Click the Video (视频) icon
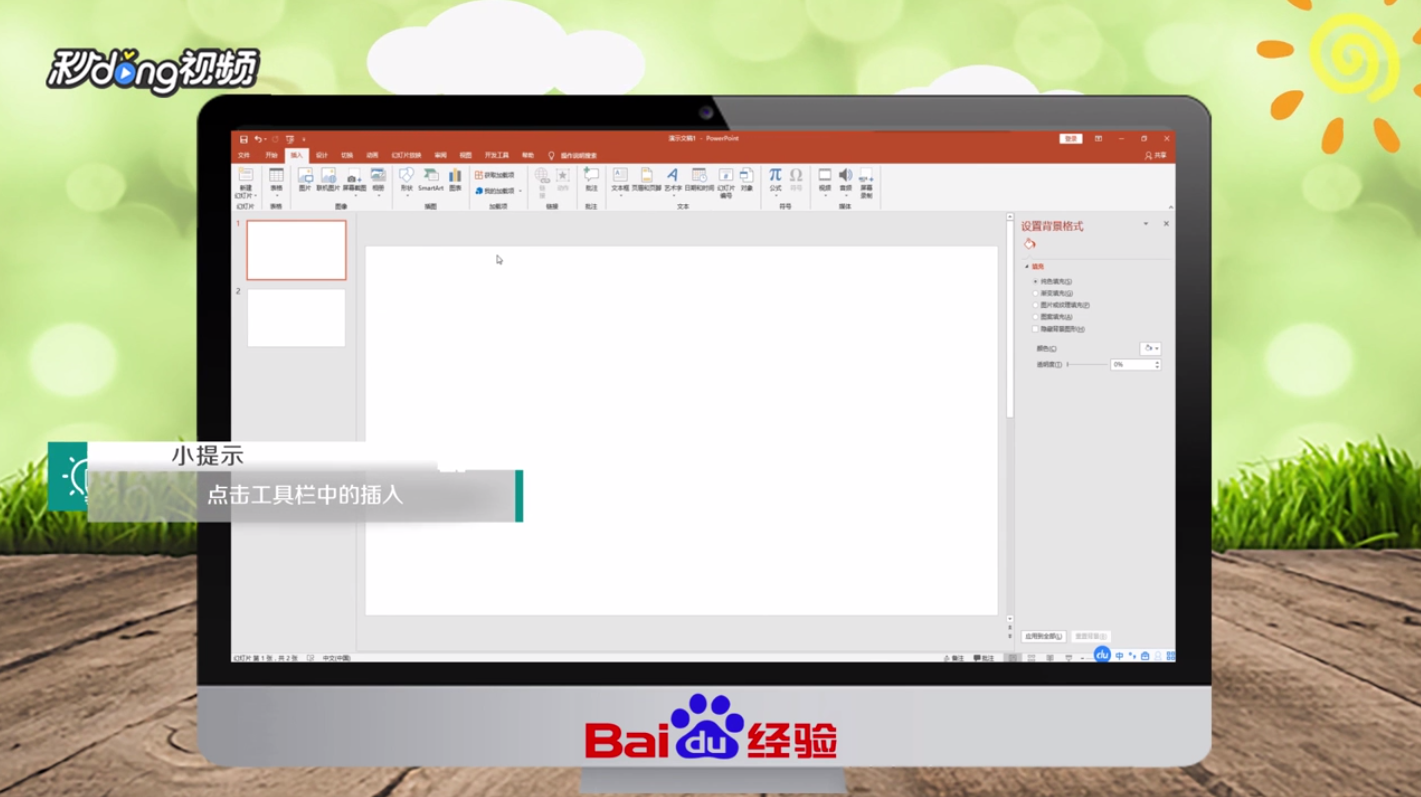The width and height of the screenshot is (1421, 797). pos(825,175)
